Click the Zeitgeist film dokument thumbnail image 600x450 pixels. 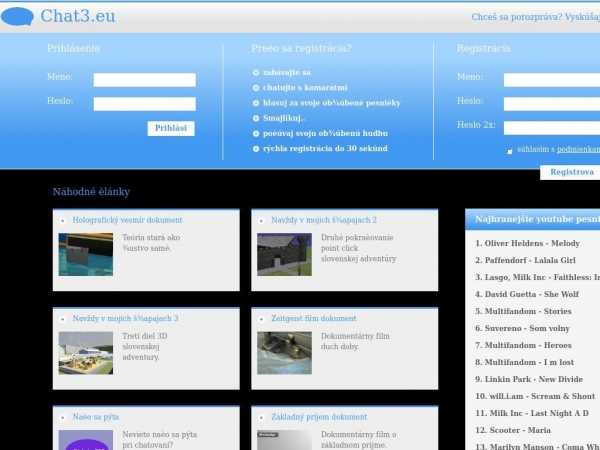pos(284,352)
